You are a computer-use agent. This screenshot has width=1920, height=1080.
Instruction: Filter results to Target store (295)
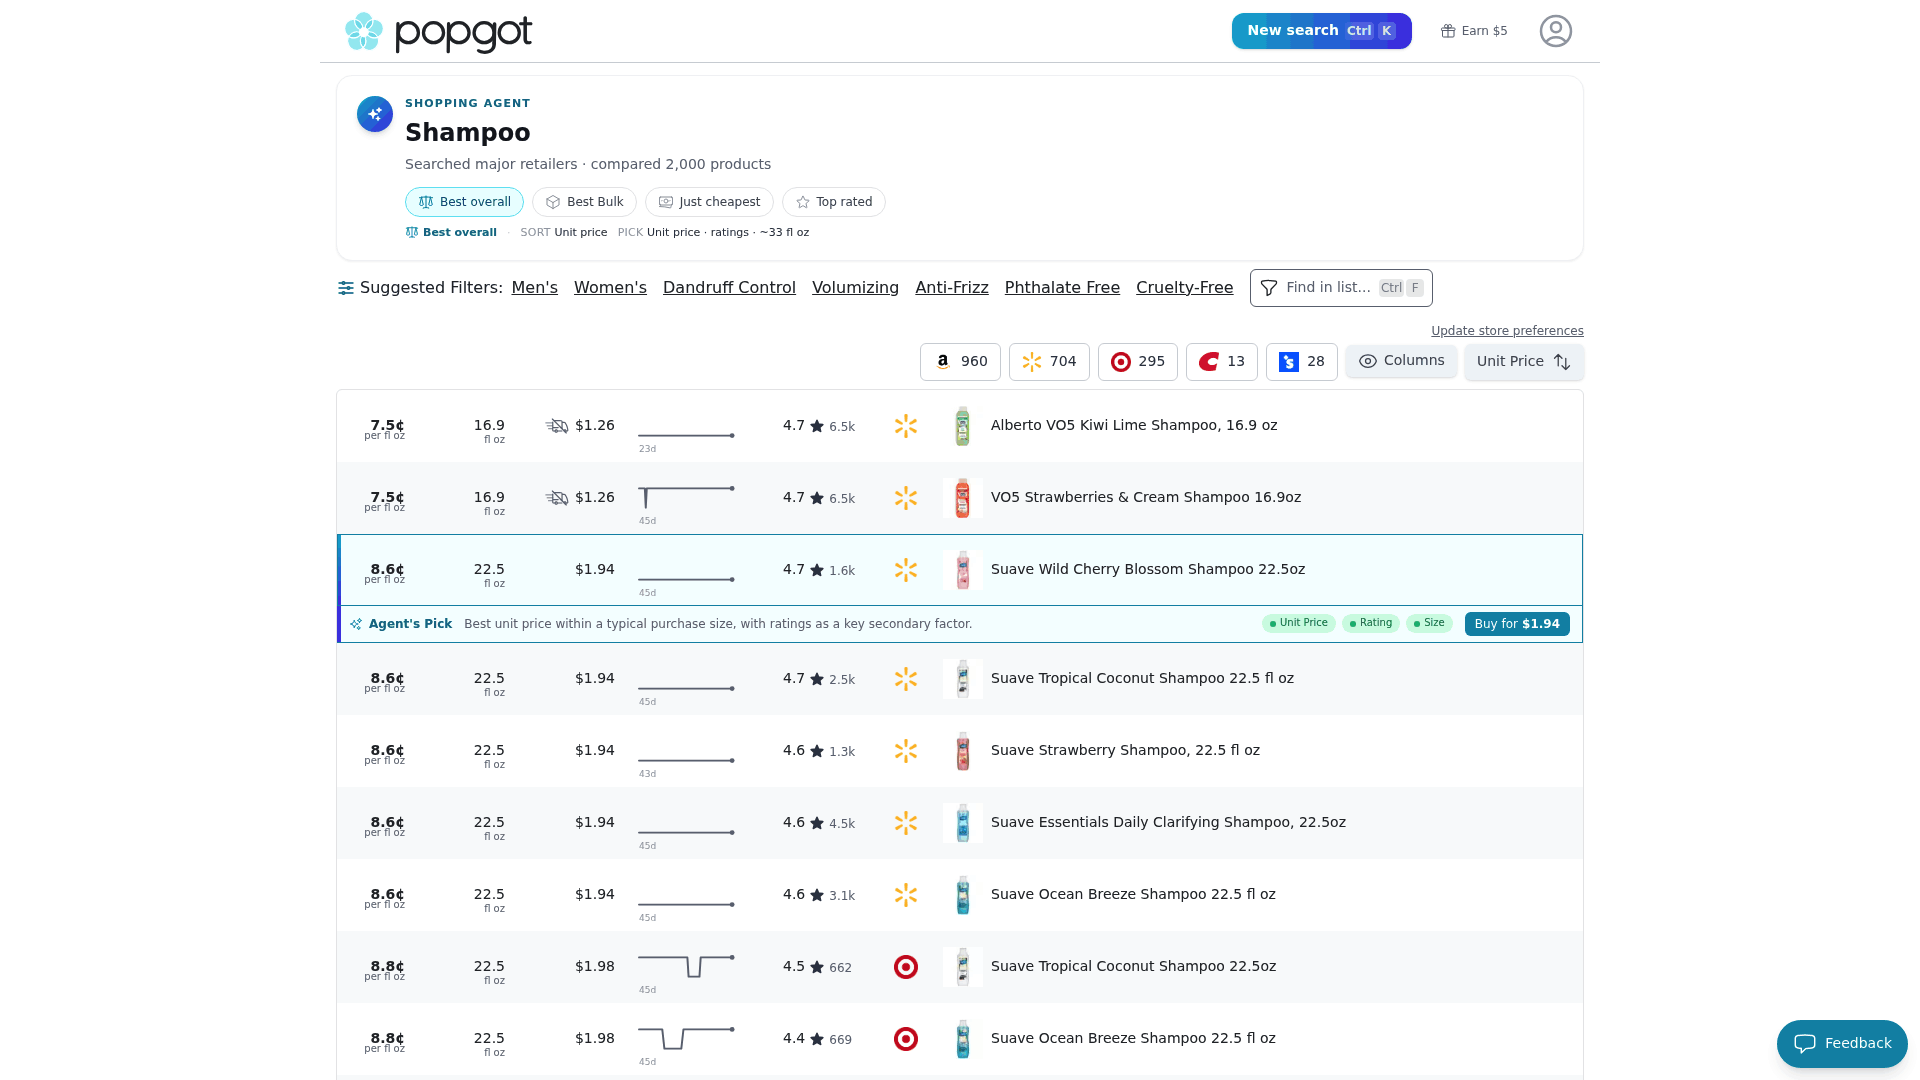(x=1138, y=362)
